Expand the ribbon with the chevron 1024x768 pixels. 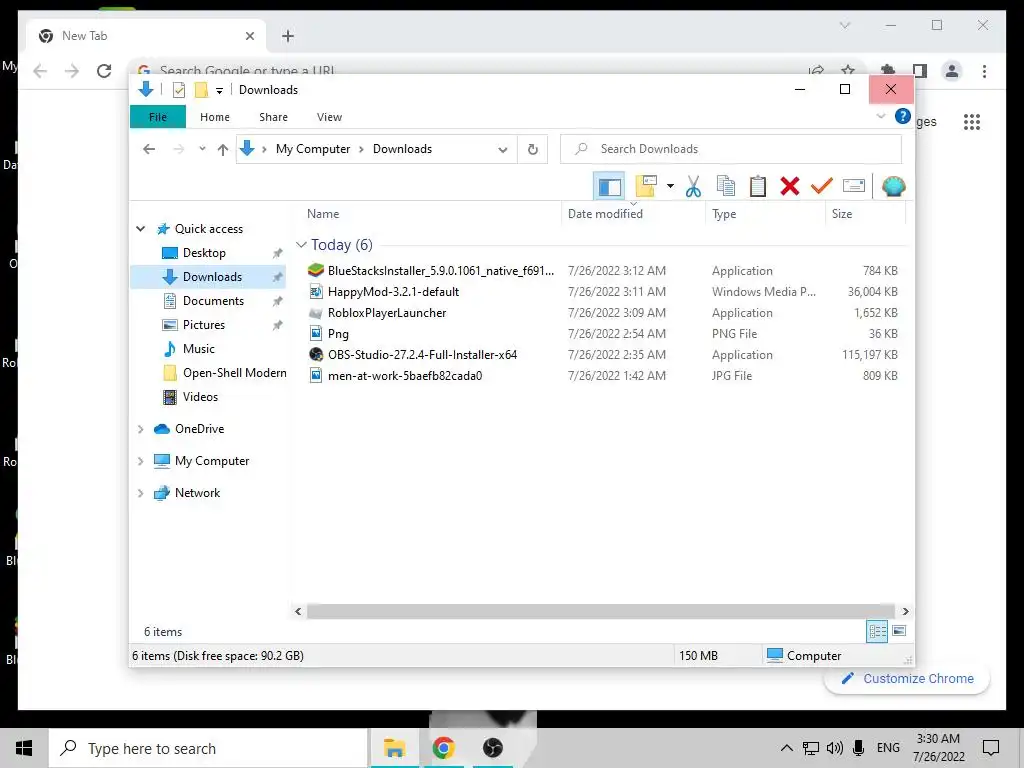pos(880,116)
